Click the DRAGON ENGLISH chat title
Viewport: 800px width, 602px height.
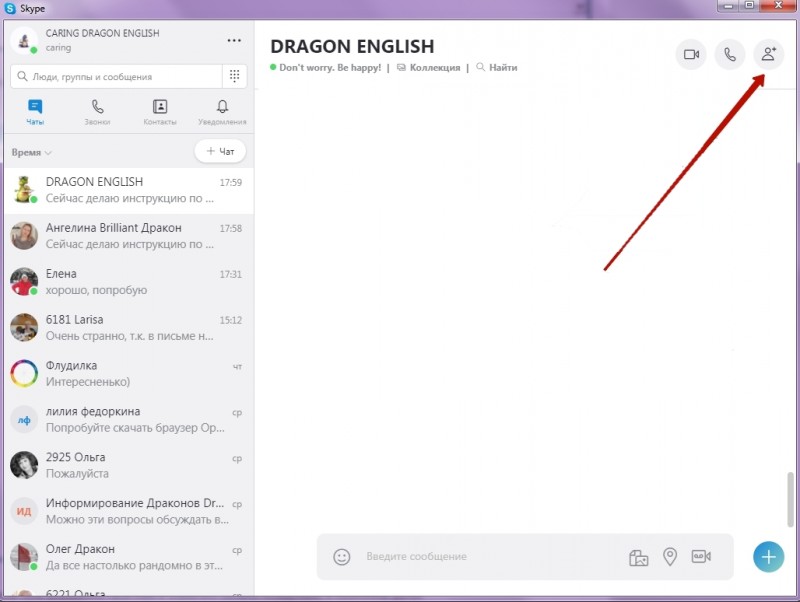coord(352,46)
